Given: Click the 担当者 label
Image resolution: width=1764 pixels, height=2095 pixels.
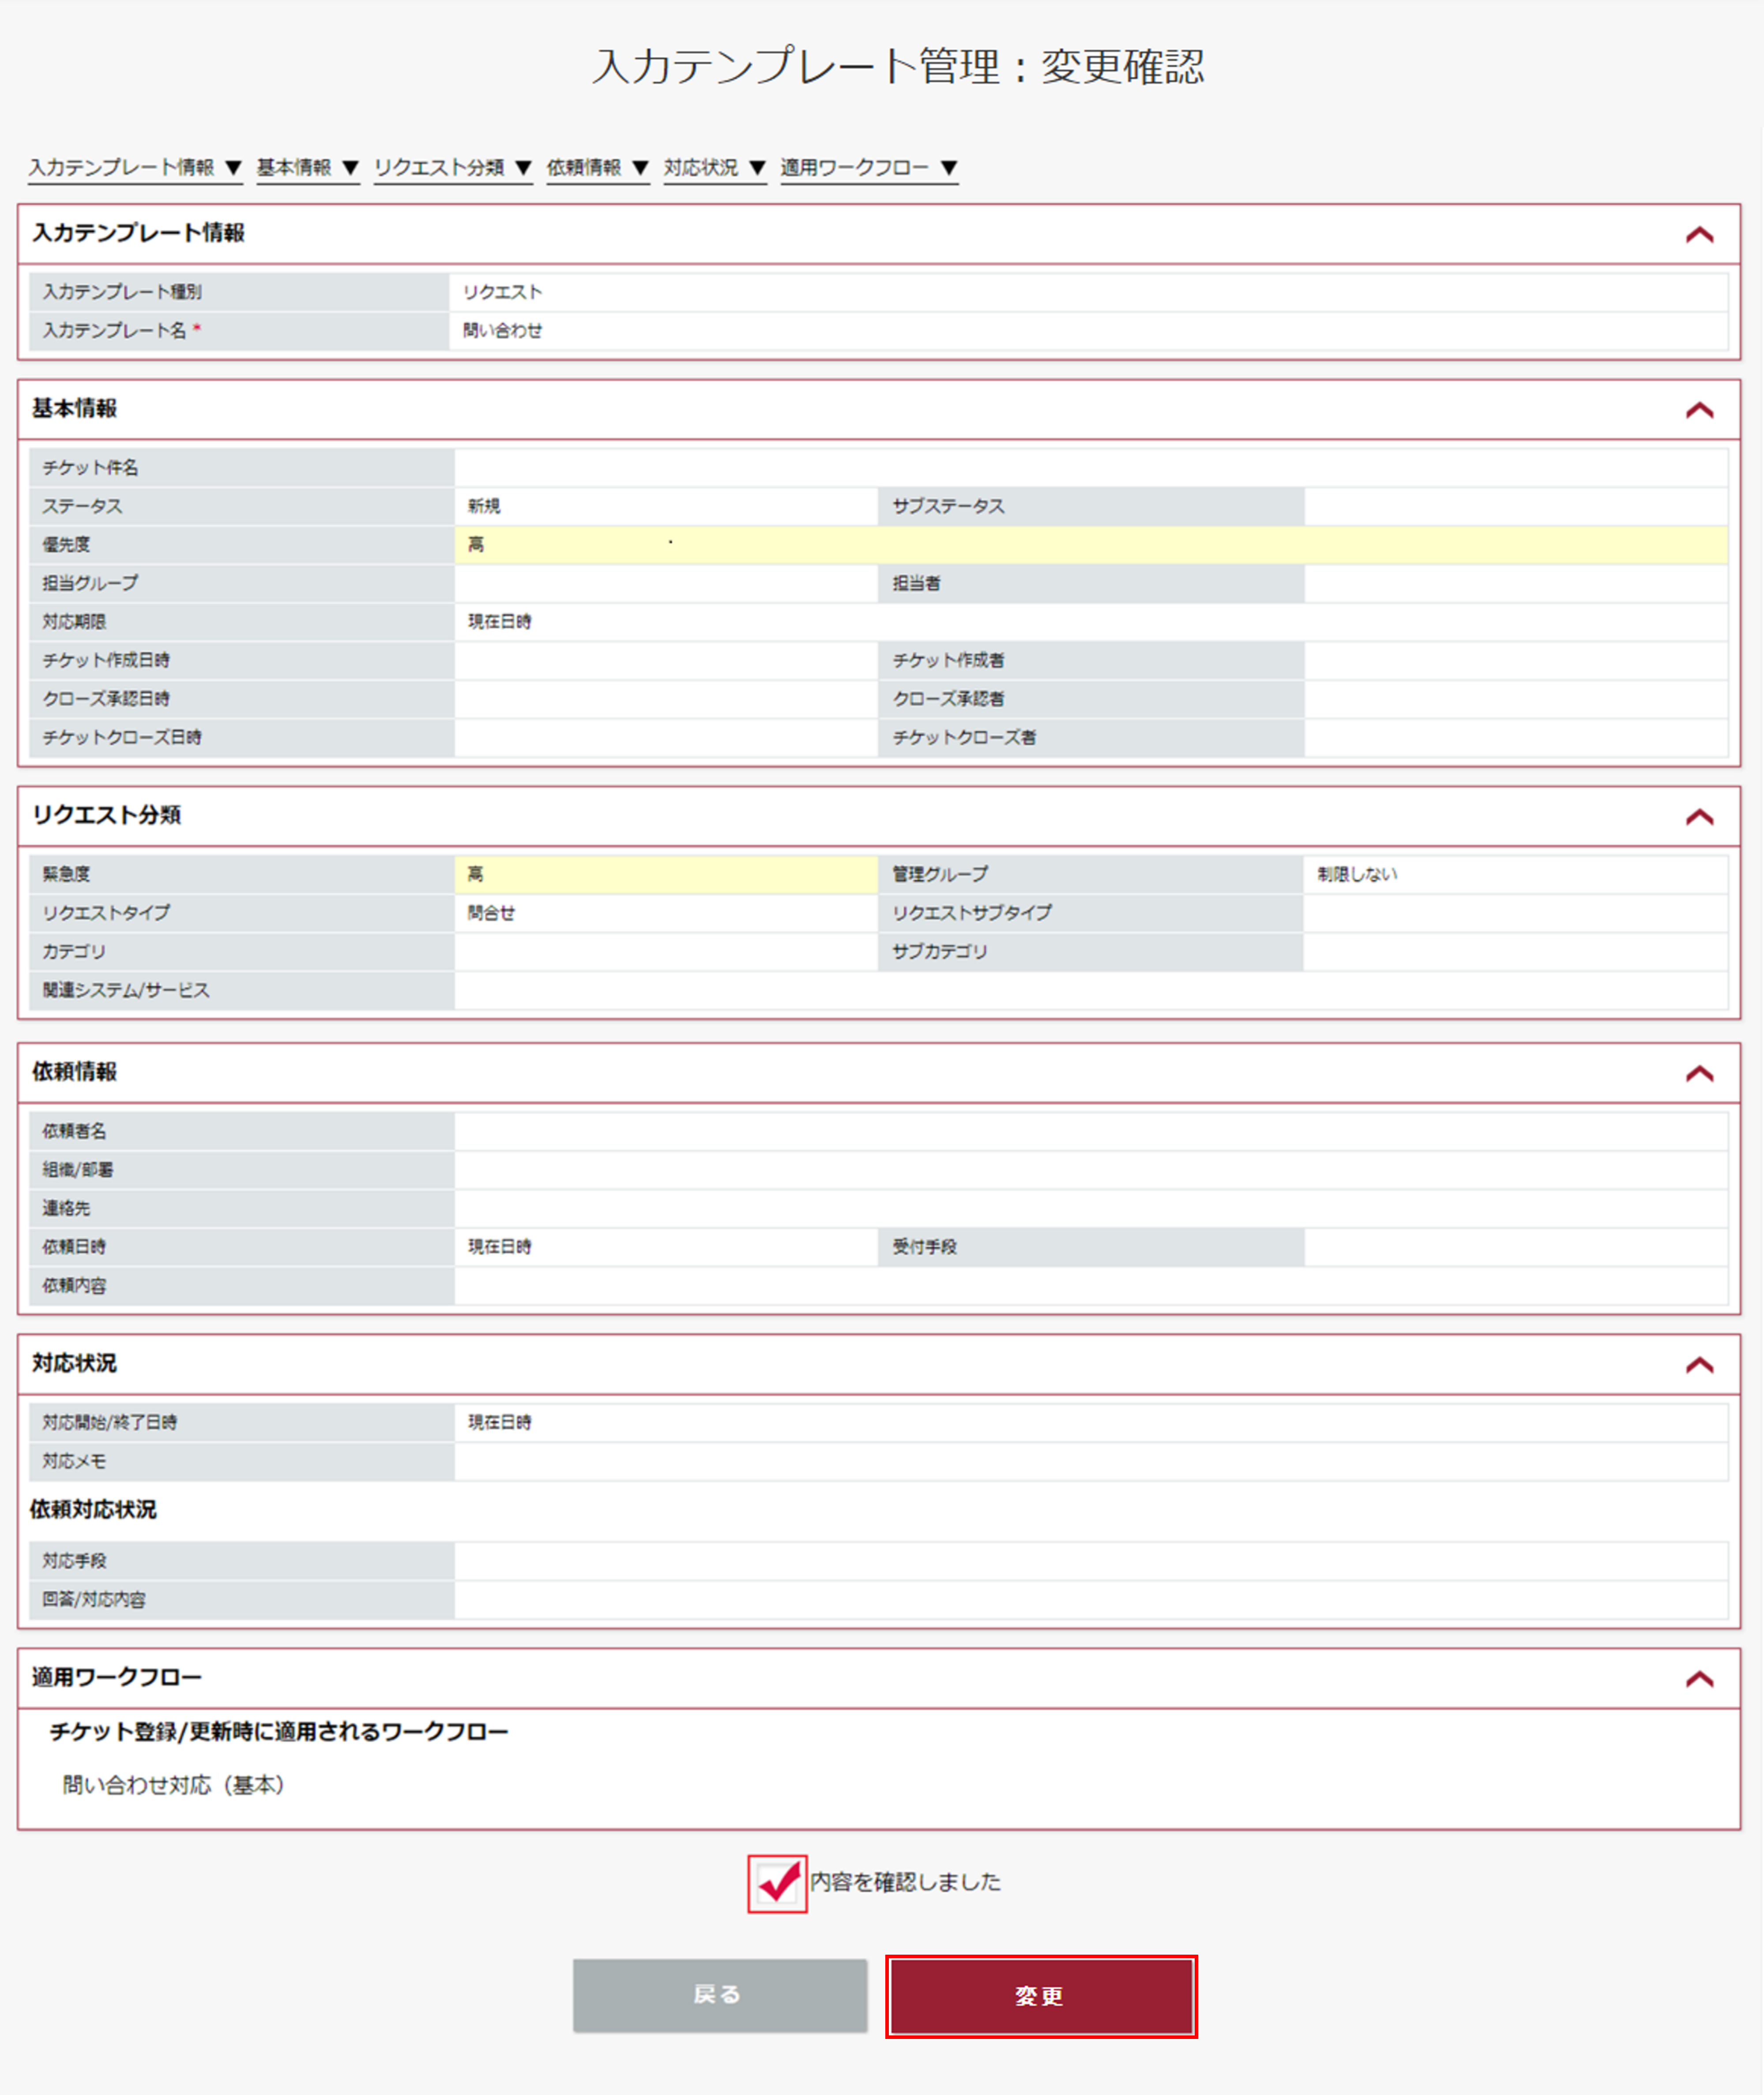Looking at the screenshot, I should [x=916, y=583].
